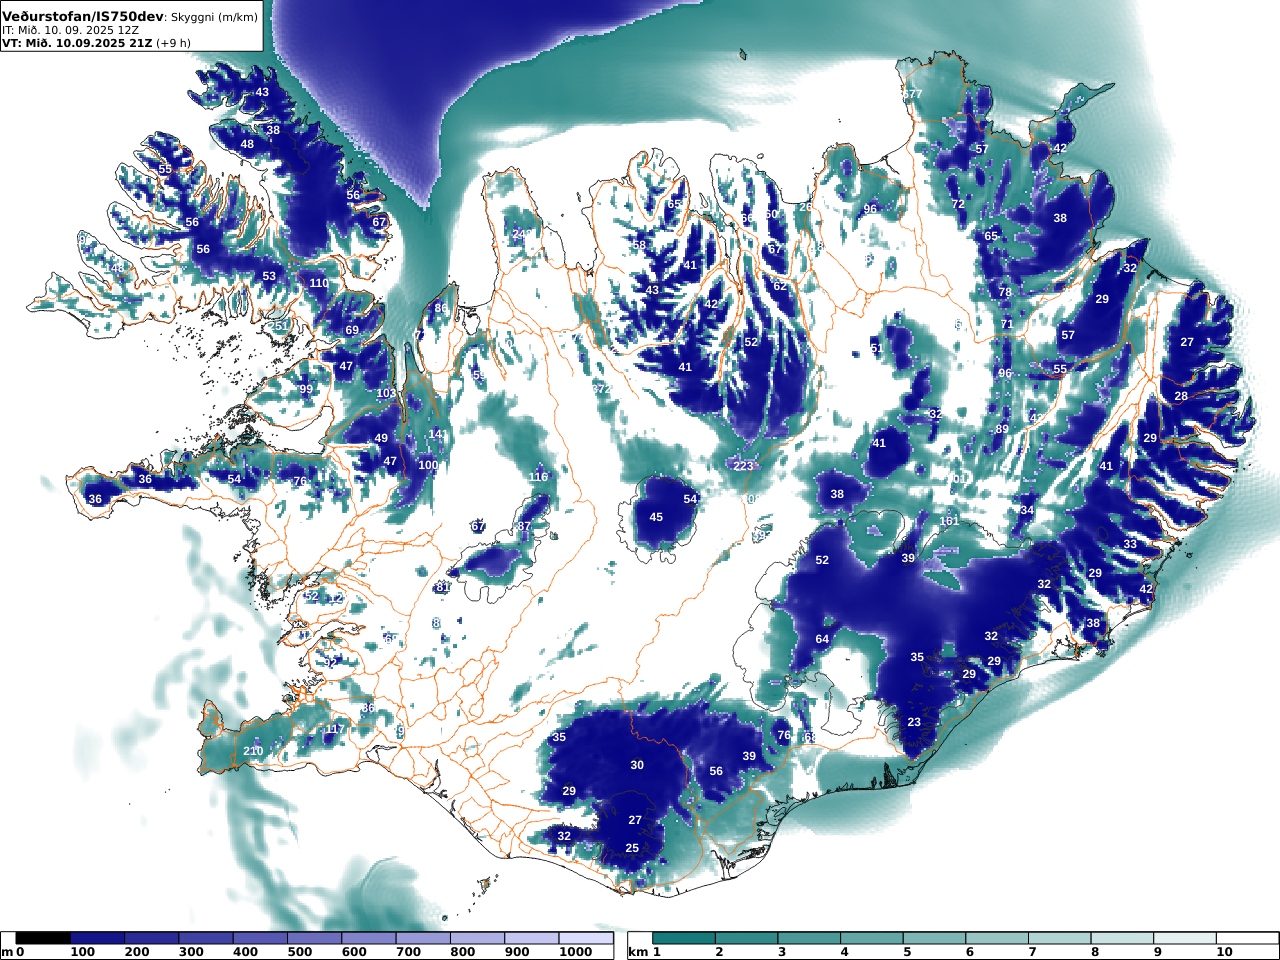
Task: Select the 81 value in the west
Action: (x=441, y=588)
